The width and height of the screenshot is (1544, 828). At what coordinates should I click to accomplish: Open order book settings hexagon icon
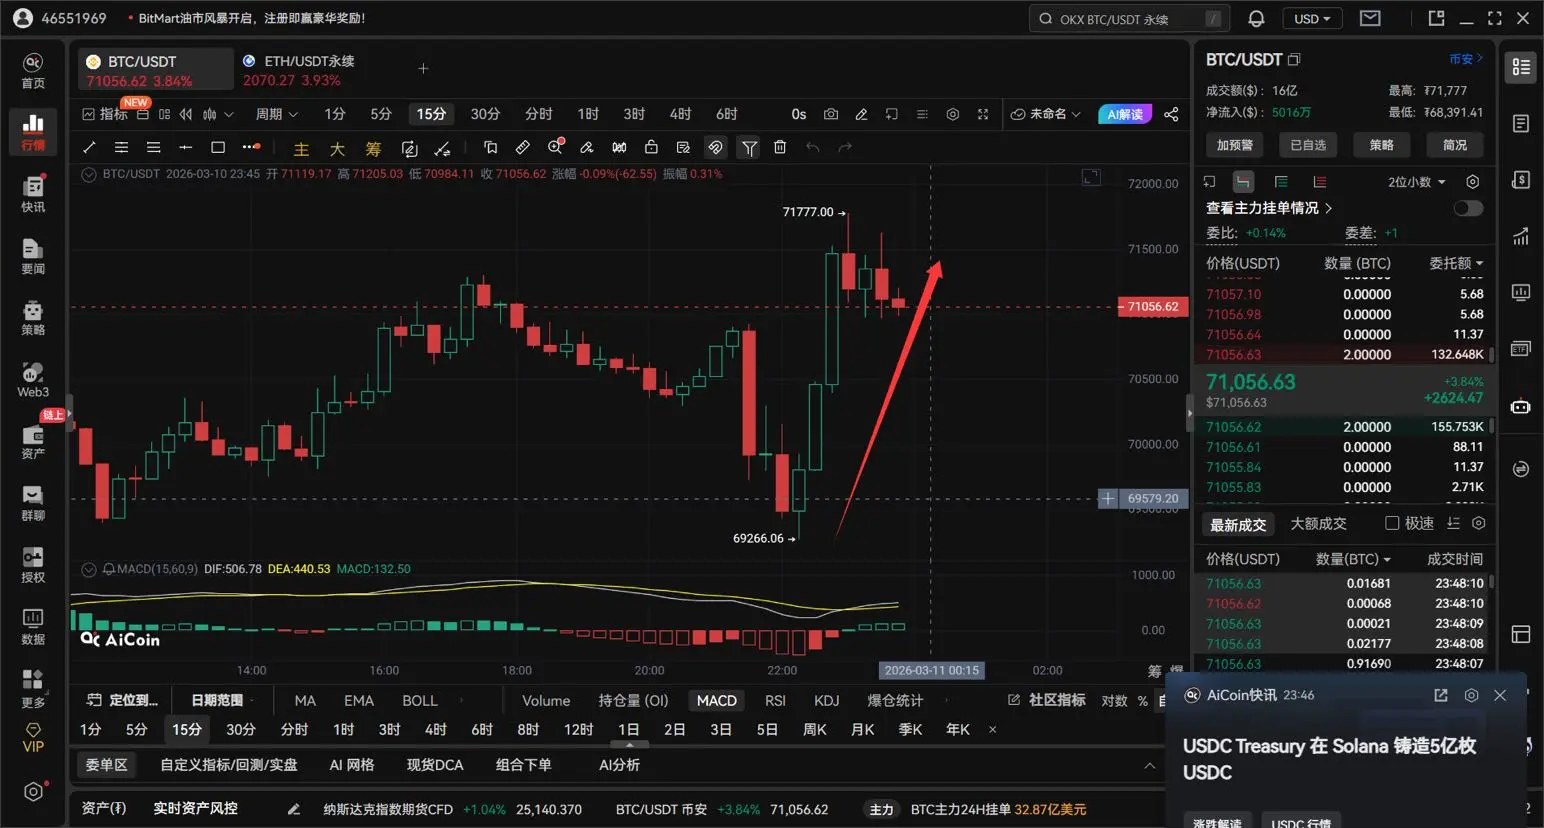click(1472, 182)
